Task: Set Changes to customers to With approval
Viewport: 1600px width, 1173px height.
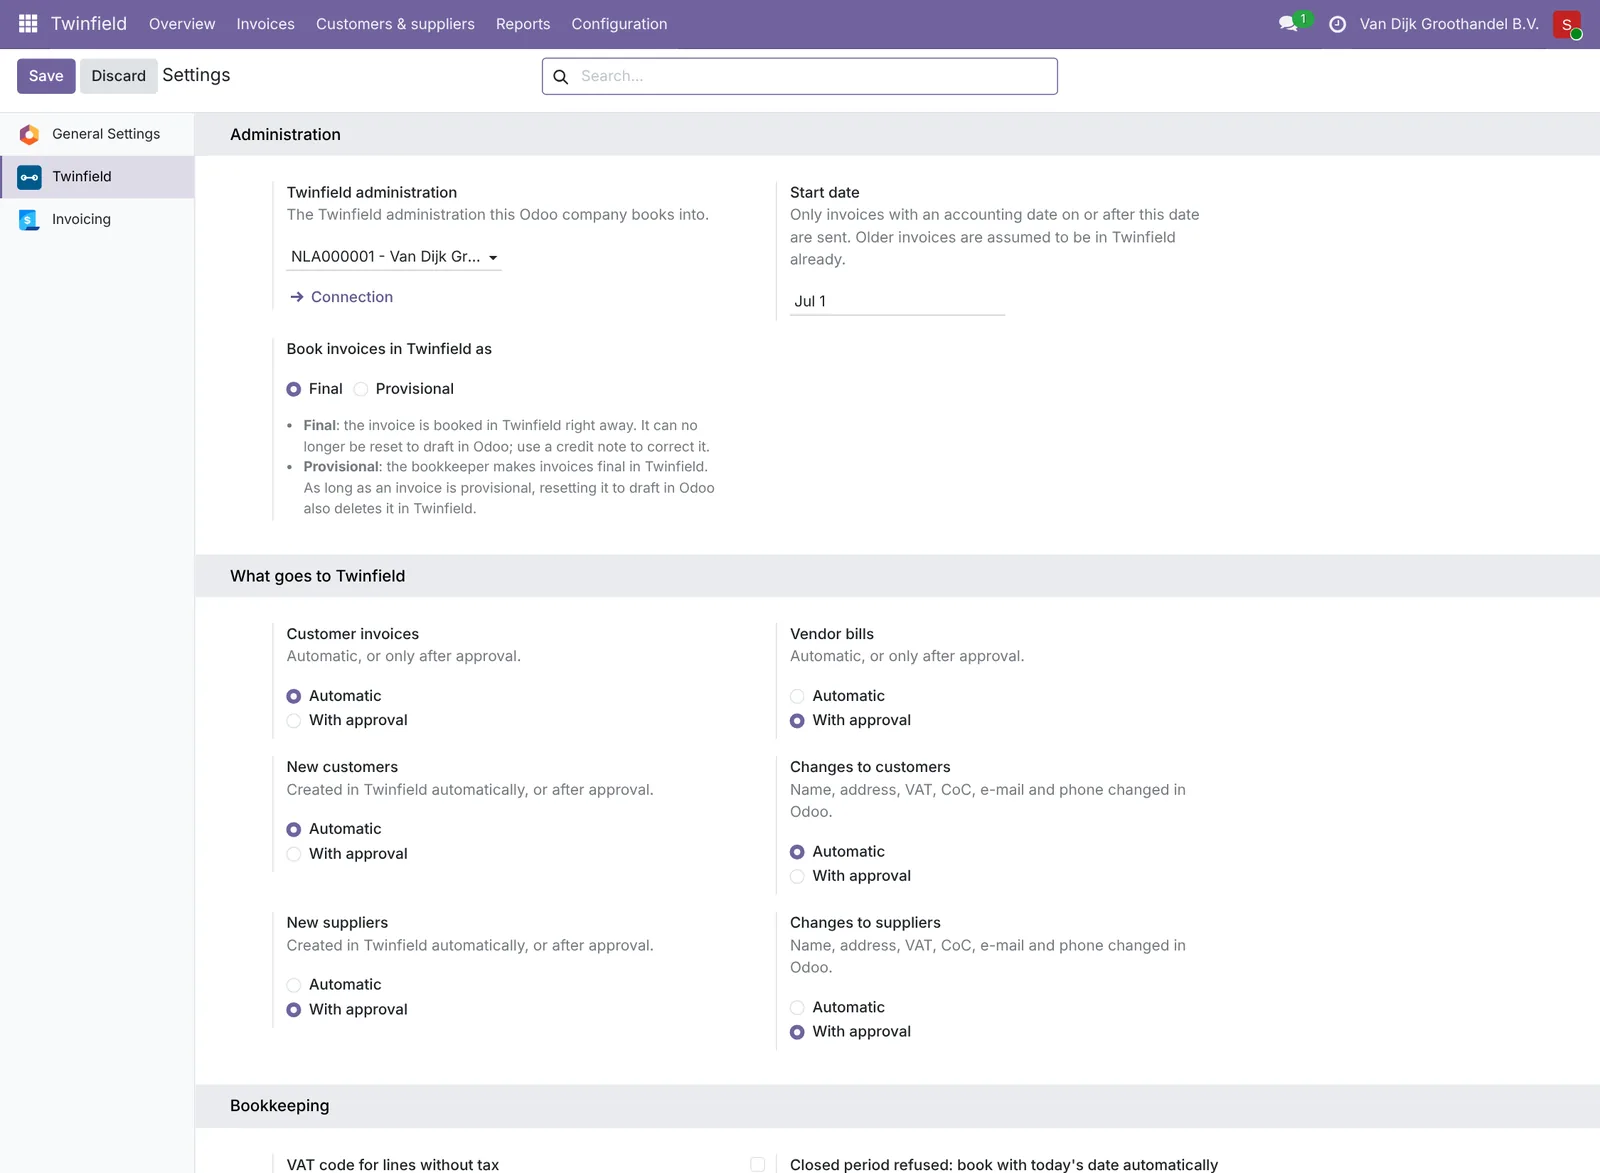Action: [x=797, y=877]
